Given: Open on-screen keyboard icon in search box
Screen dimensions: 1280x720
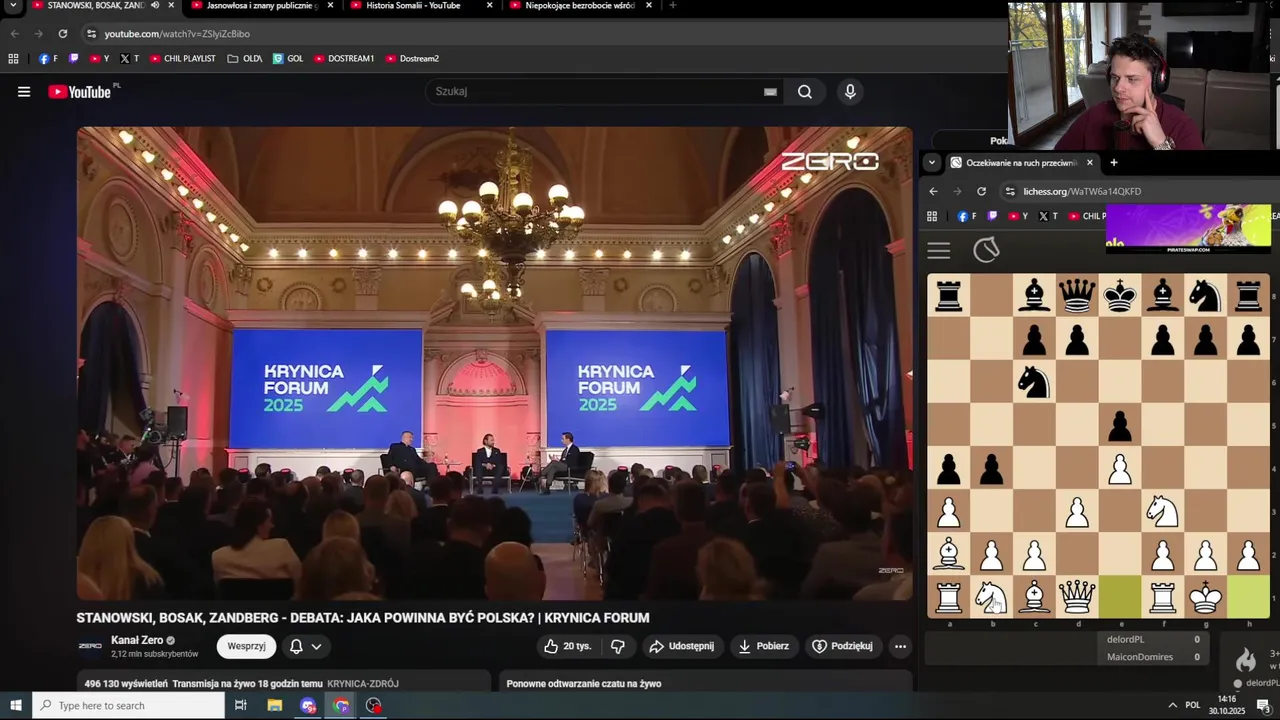Looking at the screenshot, I should point(770,92).
